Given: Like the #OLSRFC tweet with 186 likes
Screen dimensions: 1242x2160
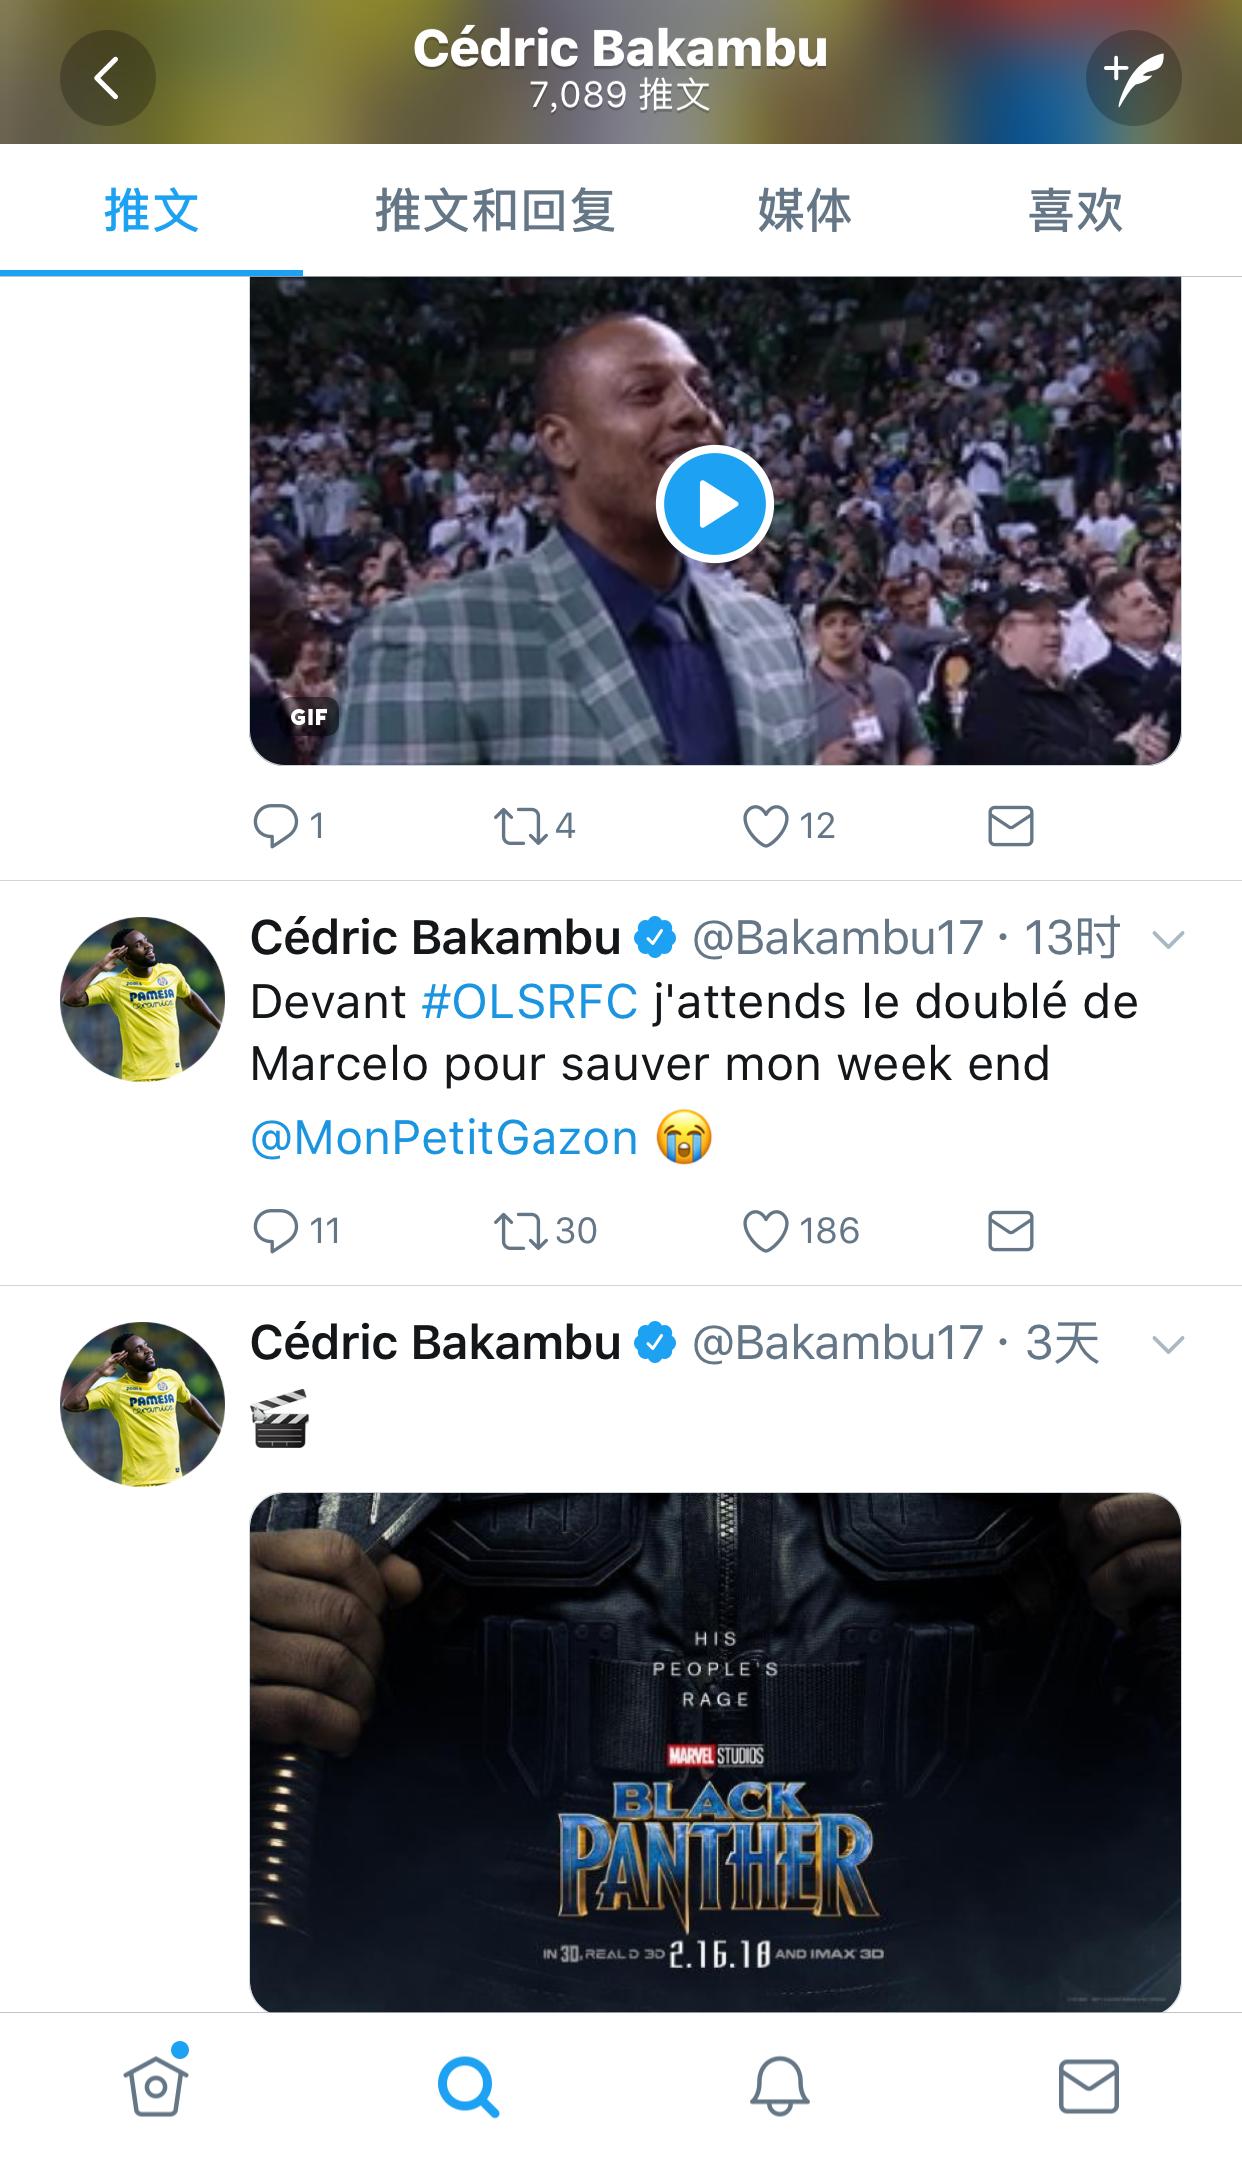Looking at the screenshot, I should [x=766, y=1231].
